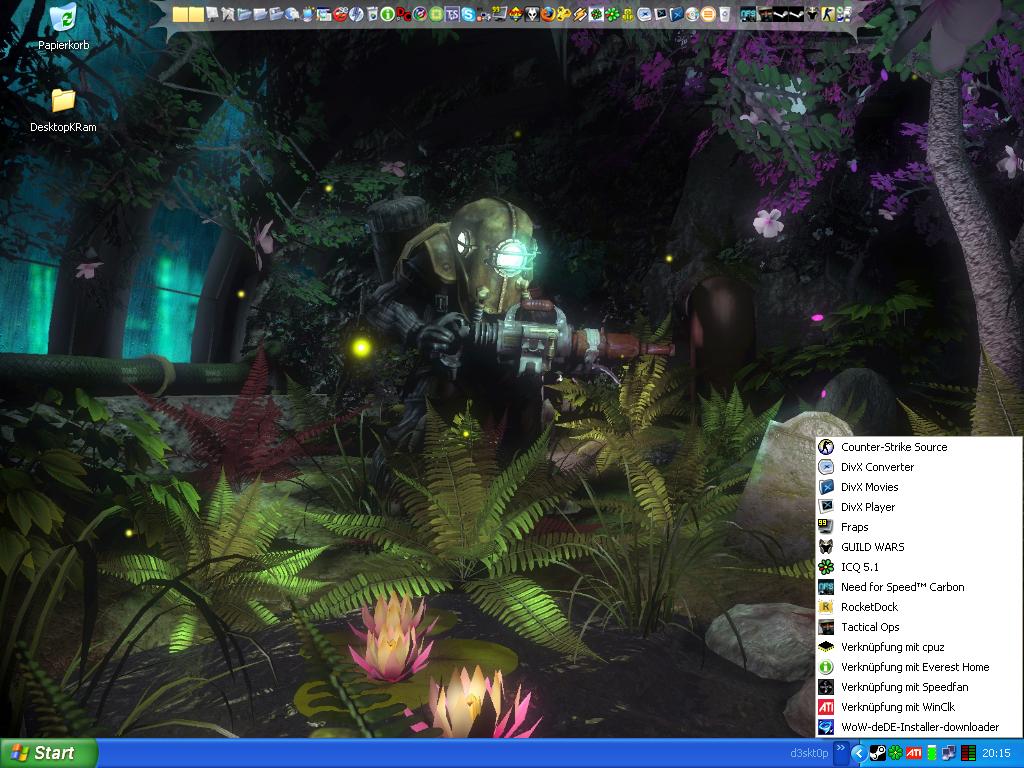Open Skype from the top dock
1024x768 pixels.
pos(468,14)
